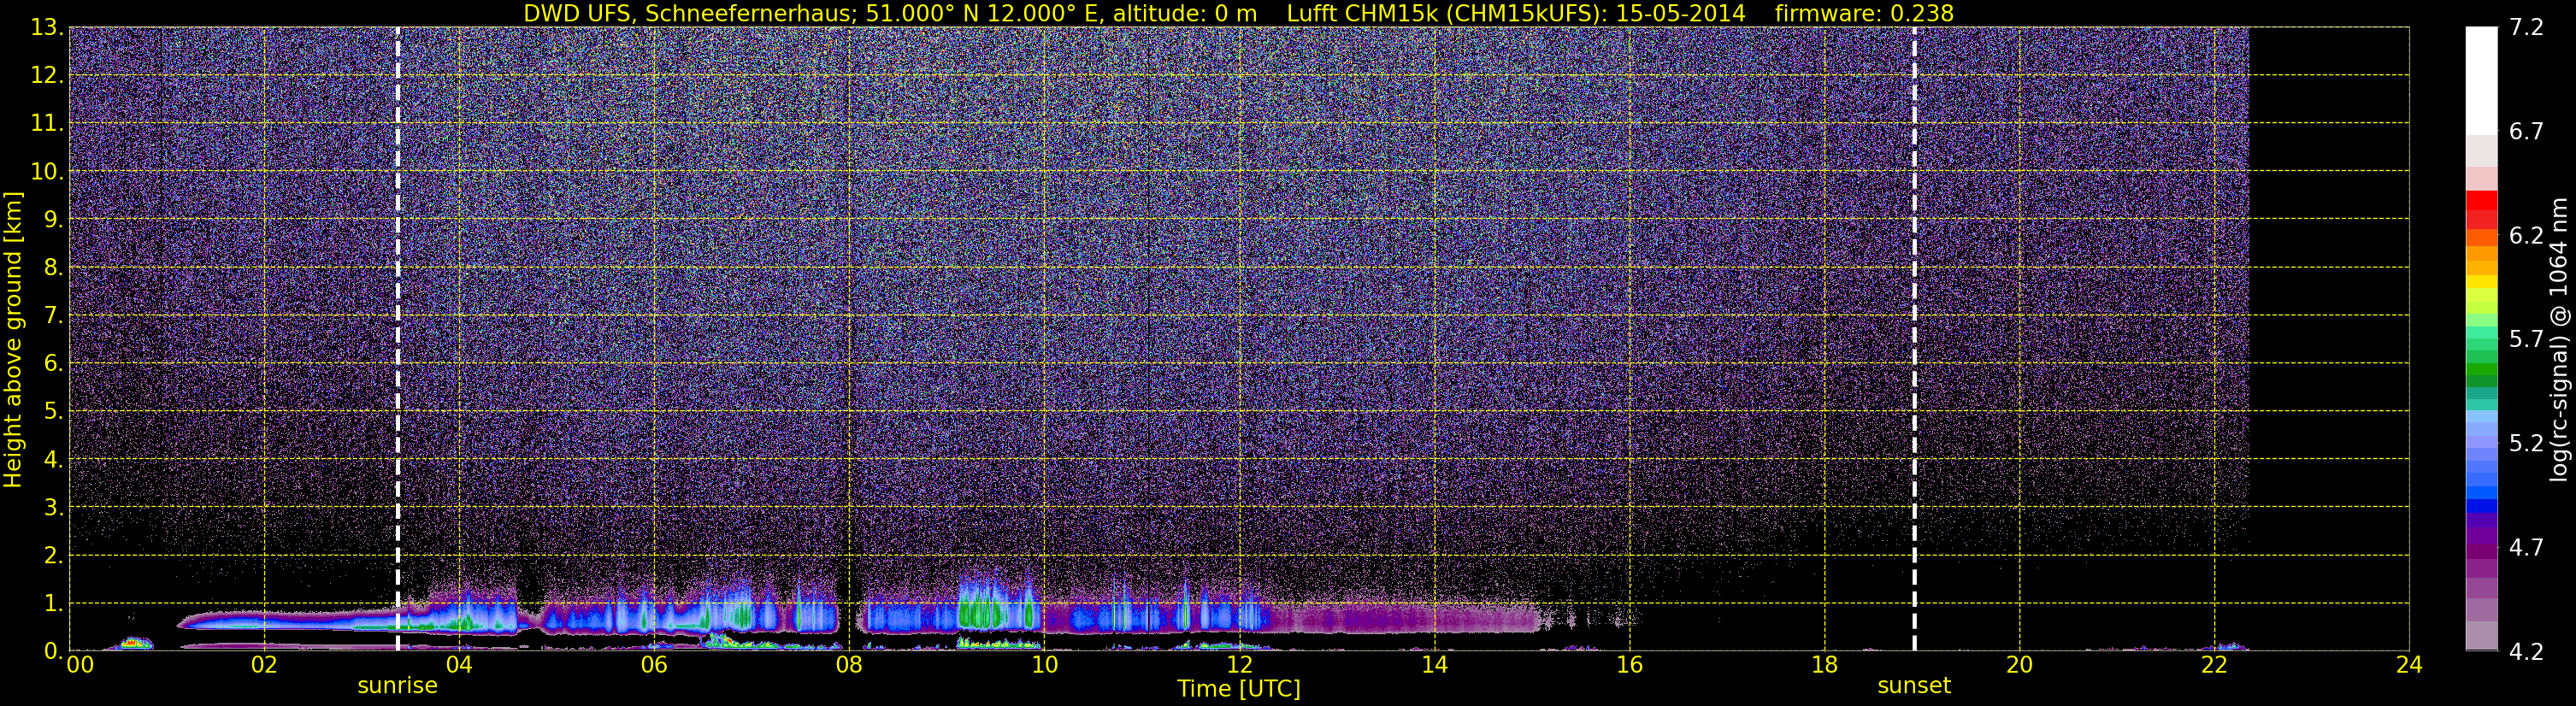Click the height axis tick label '13.'
Screen dimensions: 2576x706
pos(46,27)
